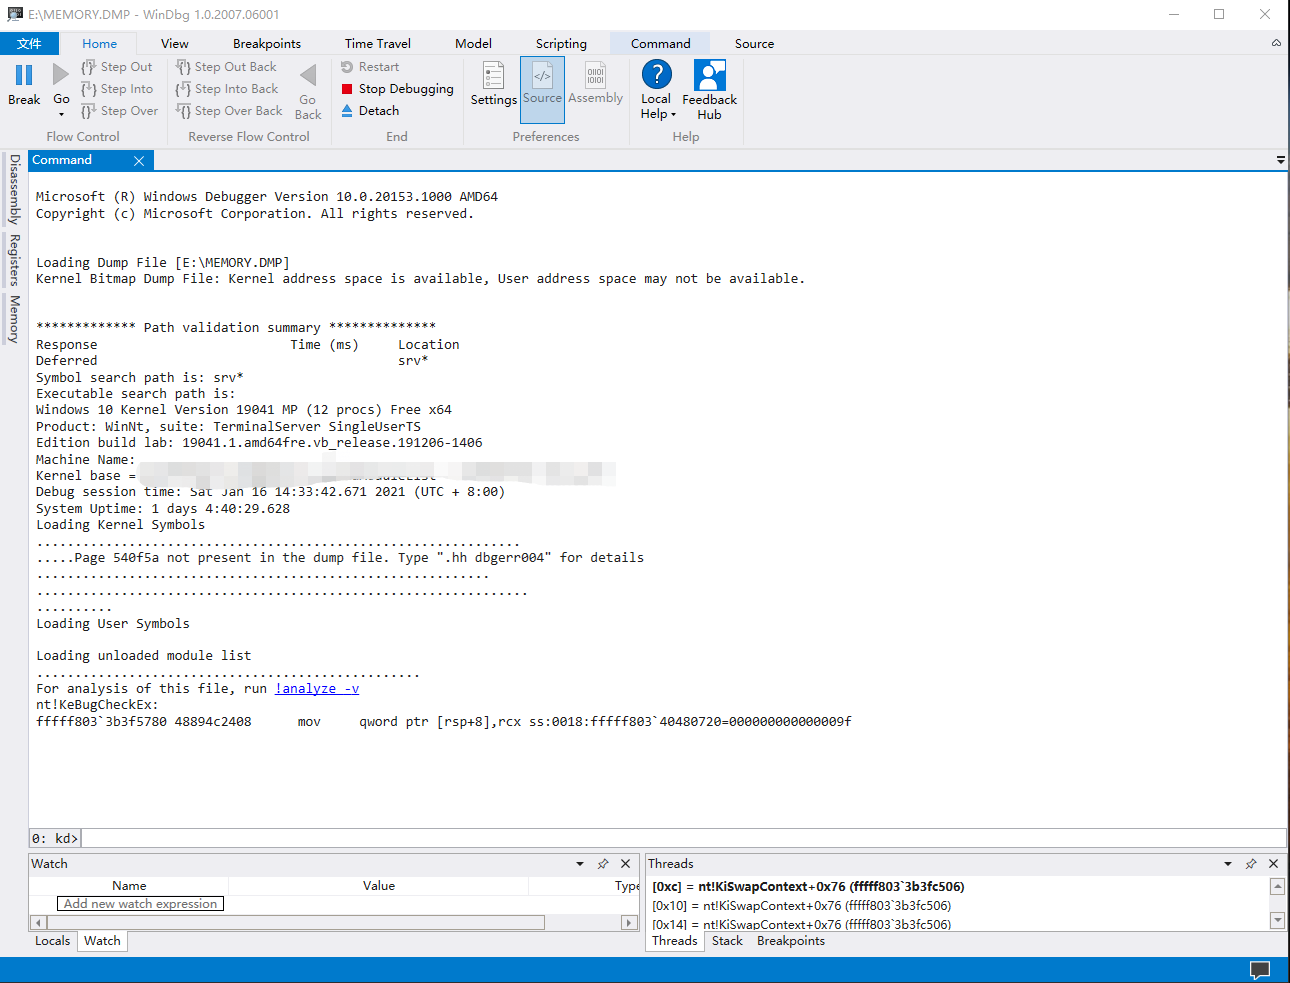Screen dimensions: 1290x983
Task: Select the Time Travel ribbon tab
Action: [378, 43]
